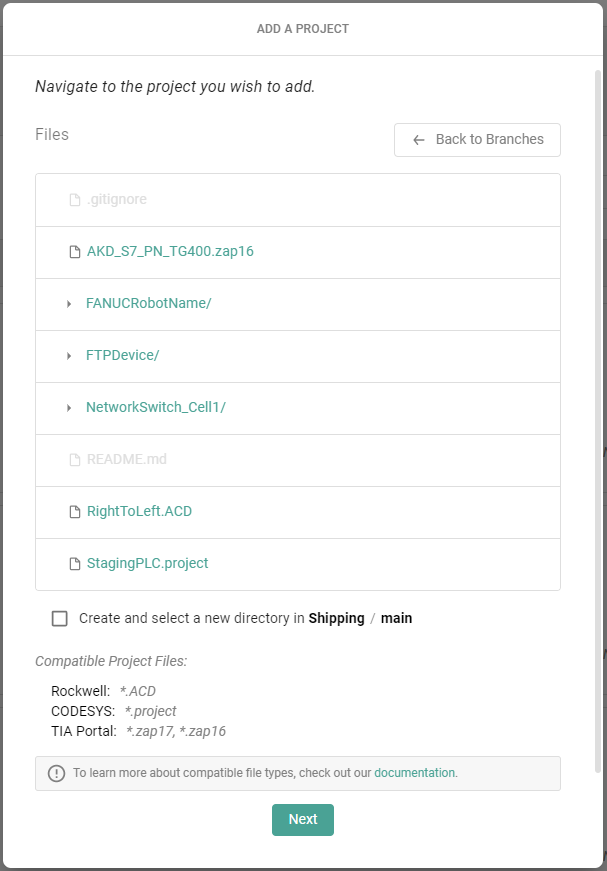Click the file icon beside RightToLeft.ACD
607x871 pixels.
(x=74, y=512)
